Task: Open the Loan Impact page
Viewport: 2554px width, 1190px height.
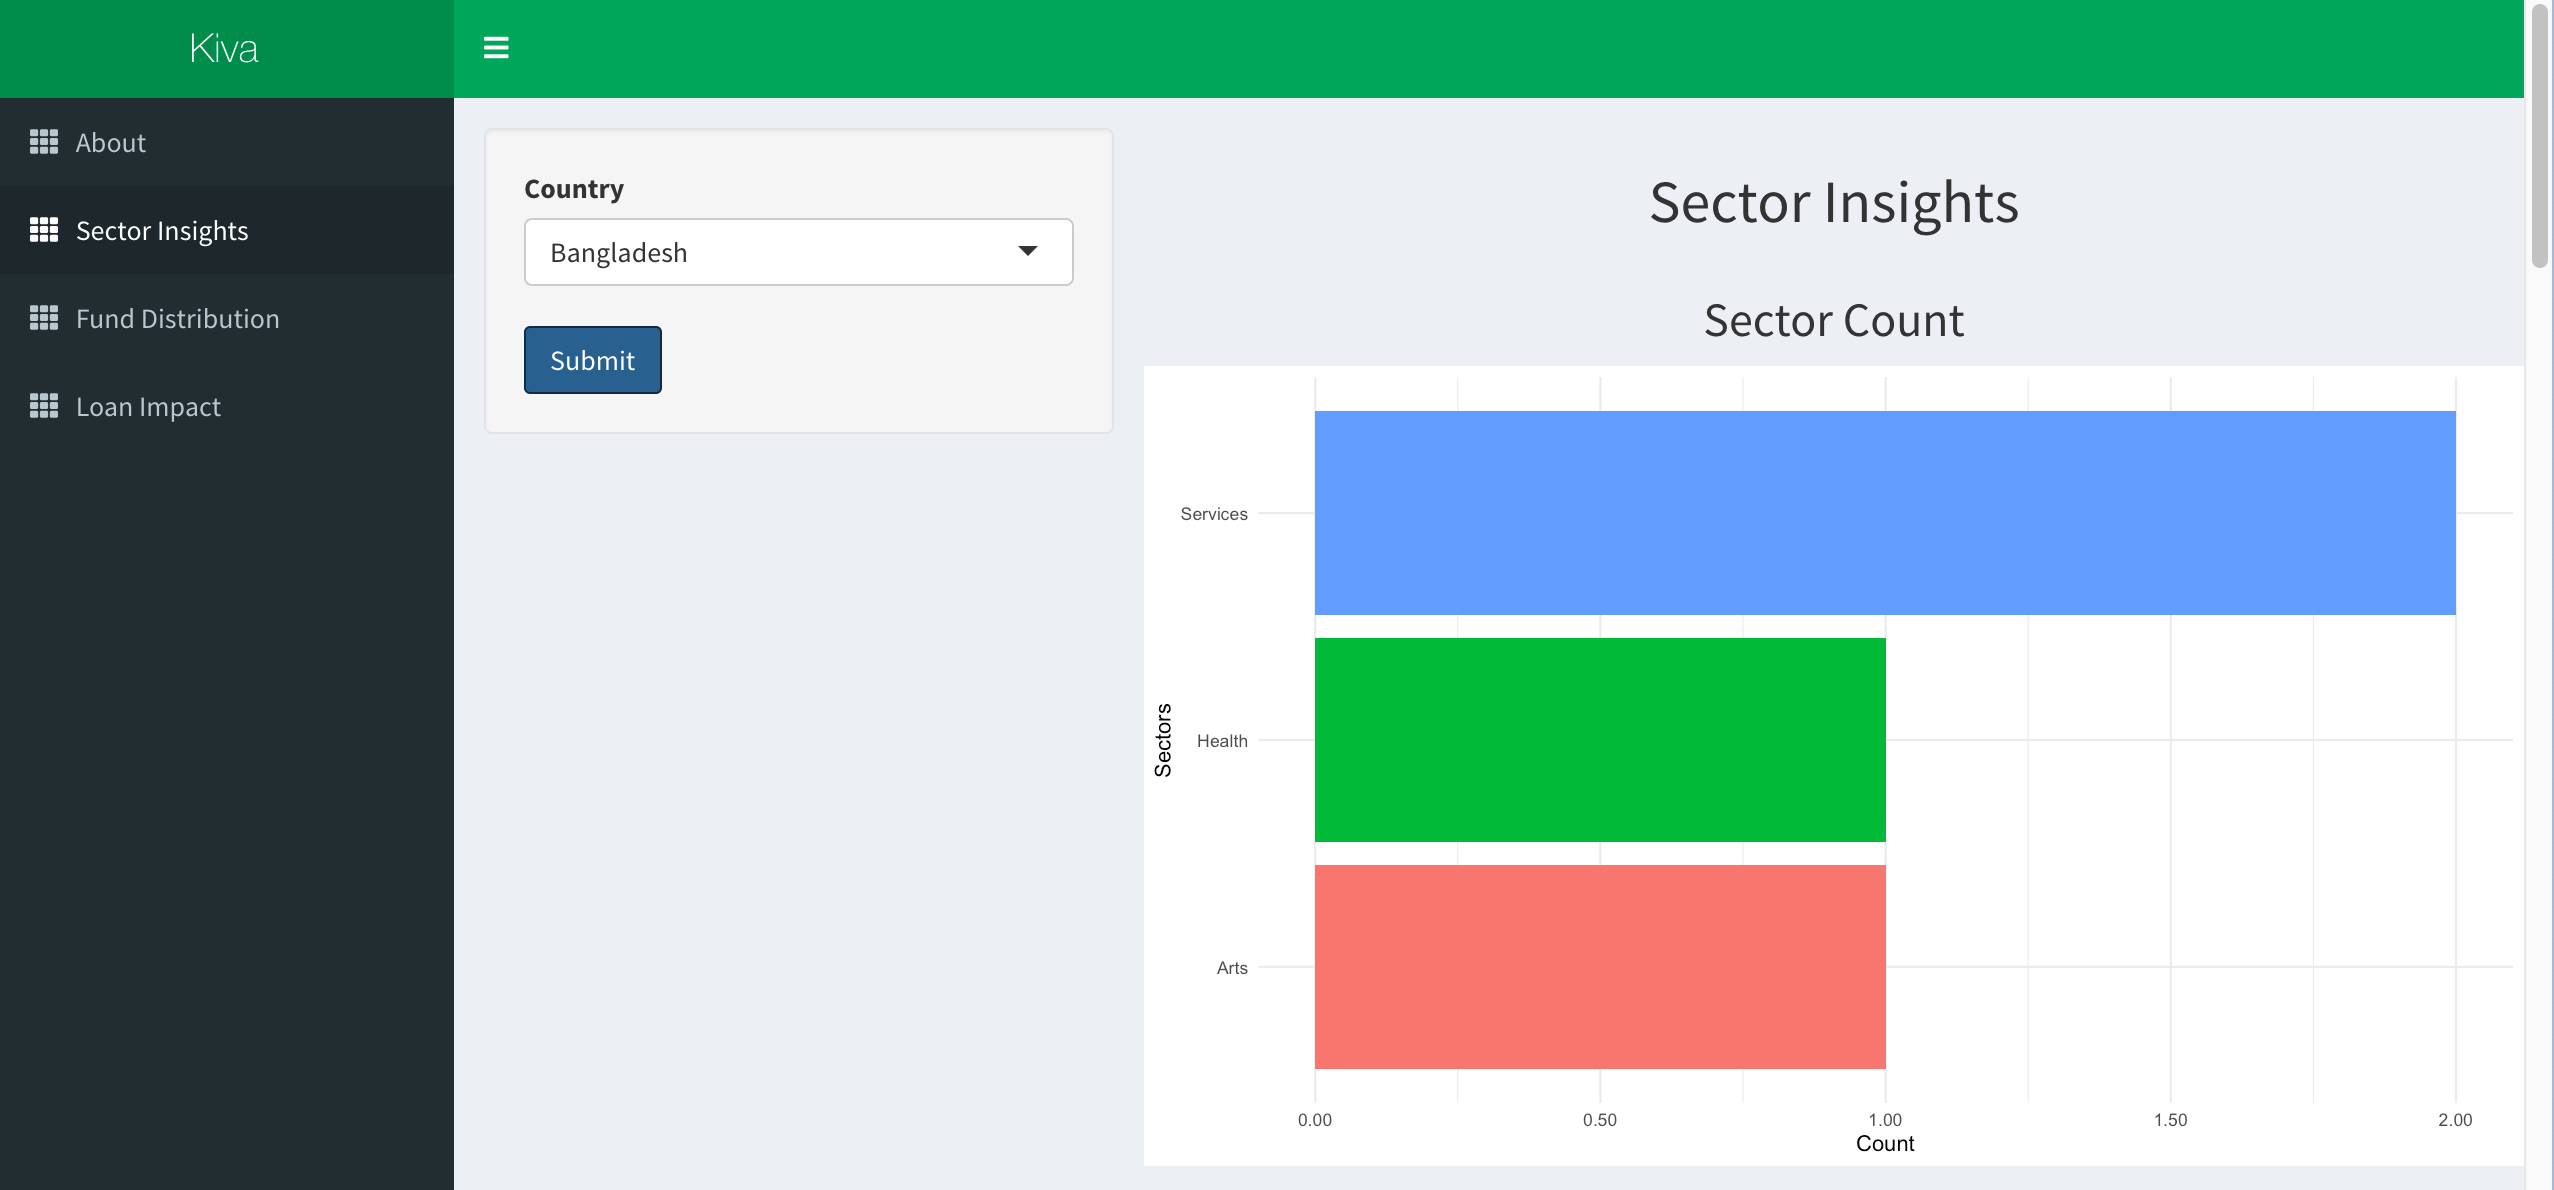Action: click(x=148, y=407)
